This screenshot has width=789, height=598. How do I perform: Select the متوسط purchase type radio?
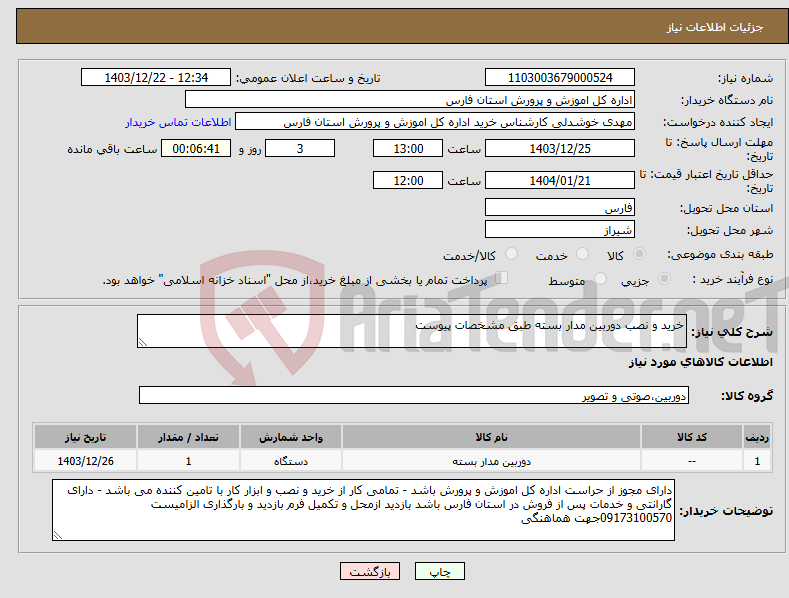coord(600,278)
